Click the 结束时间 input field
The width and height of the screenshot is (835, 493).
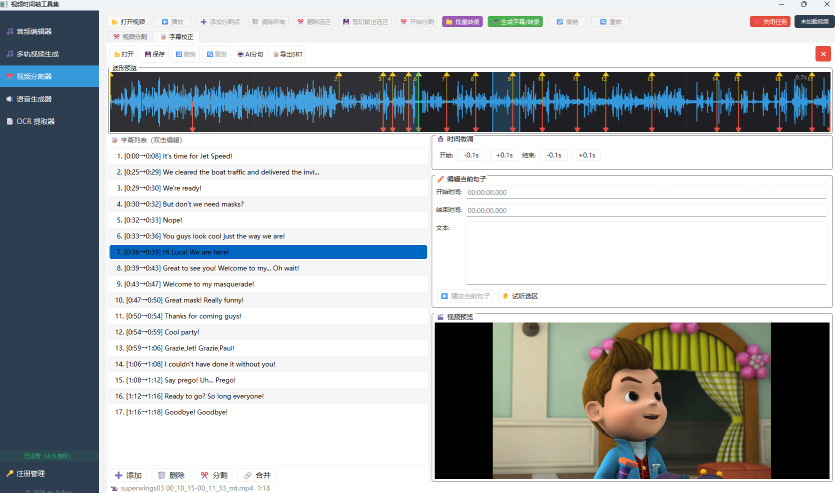(x=646, y=210)
